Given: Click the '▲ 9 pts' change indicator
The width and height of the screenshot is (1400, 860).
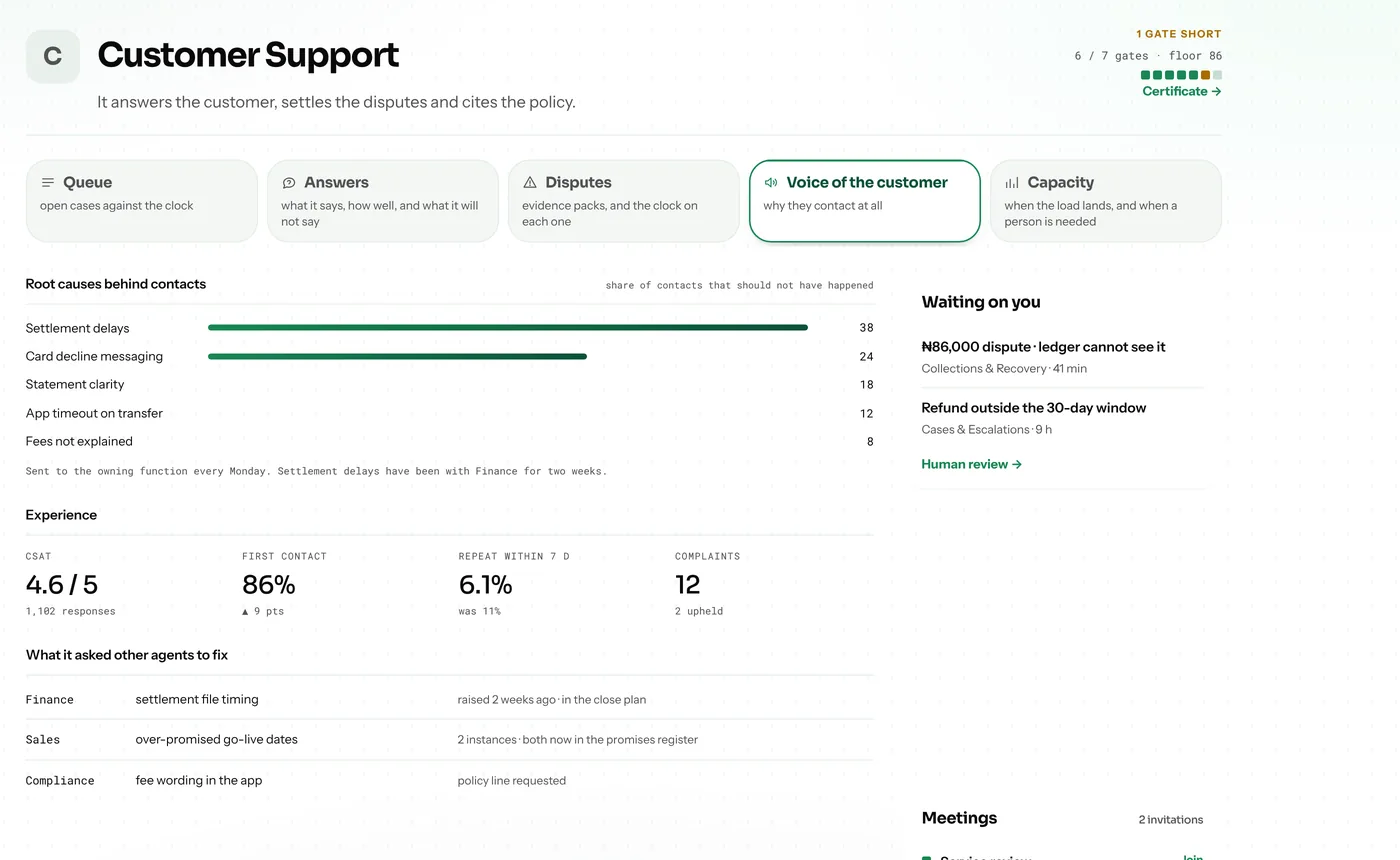Looking at the screenshot, I should point(263,611).
